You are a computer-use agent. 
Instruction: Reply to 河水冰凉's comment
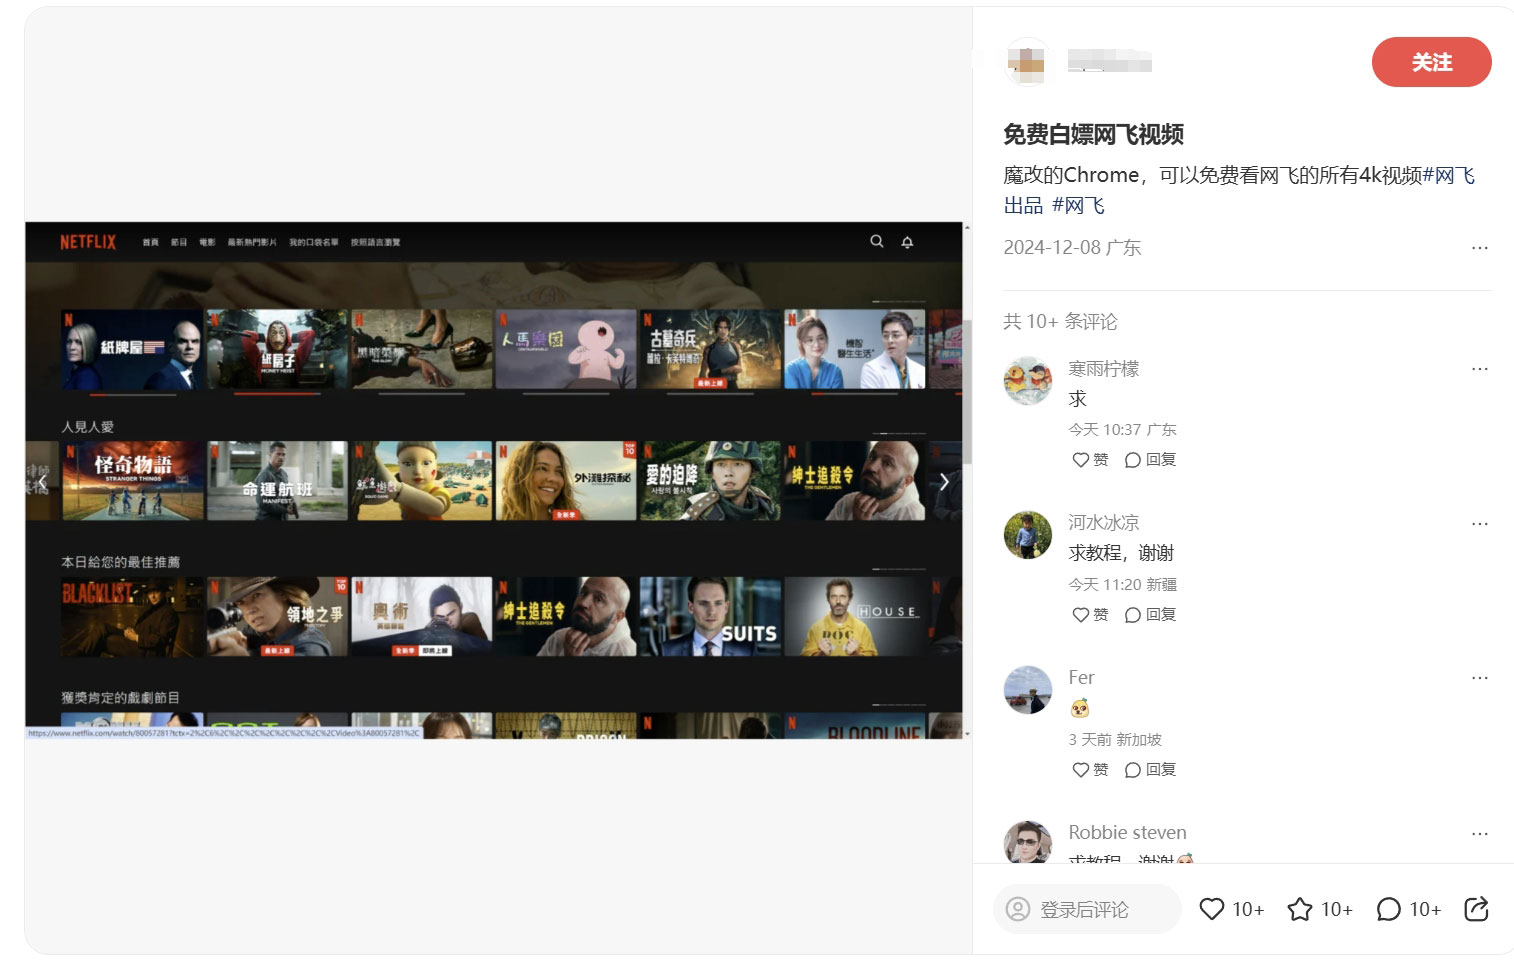coord(1150,615)
